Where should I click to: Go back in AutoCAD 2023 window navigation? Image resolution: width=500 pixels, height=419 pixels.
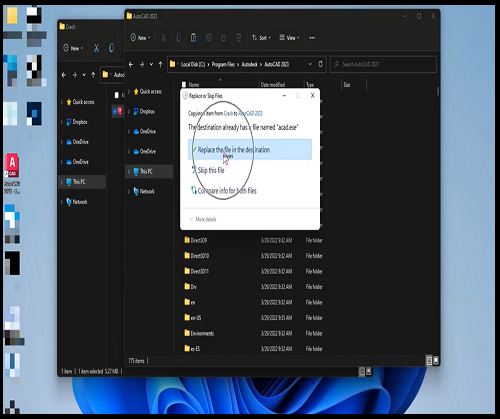[131, 64]
